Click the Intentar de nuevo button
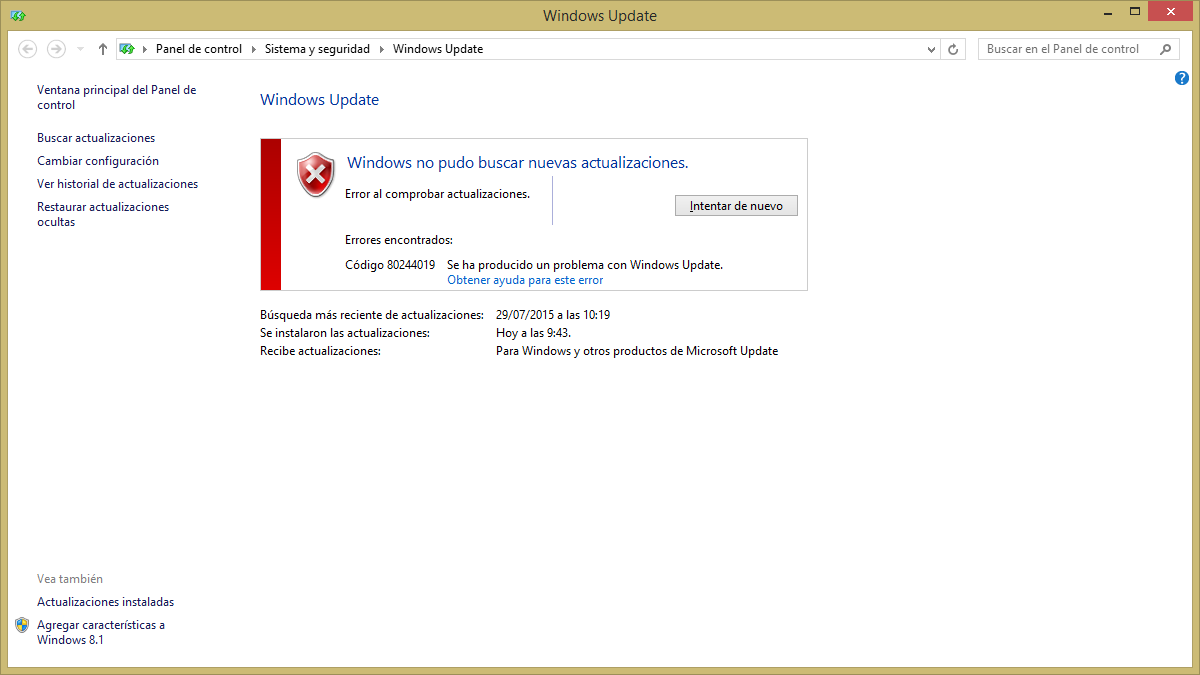Image resolution: width=1200 pixels, height=675 pixels. pyautogui.click(x=737, y=205)
